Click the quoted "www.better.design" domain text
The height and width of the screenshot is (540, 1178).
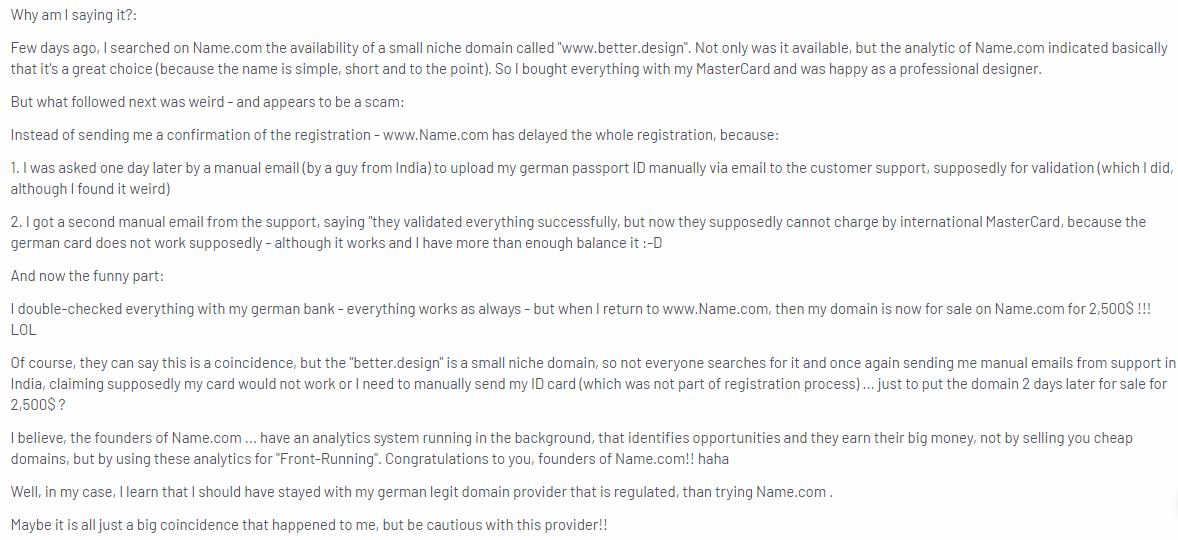(x=622, y=48)
